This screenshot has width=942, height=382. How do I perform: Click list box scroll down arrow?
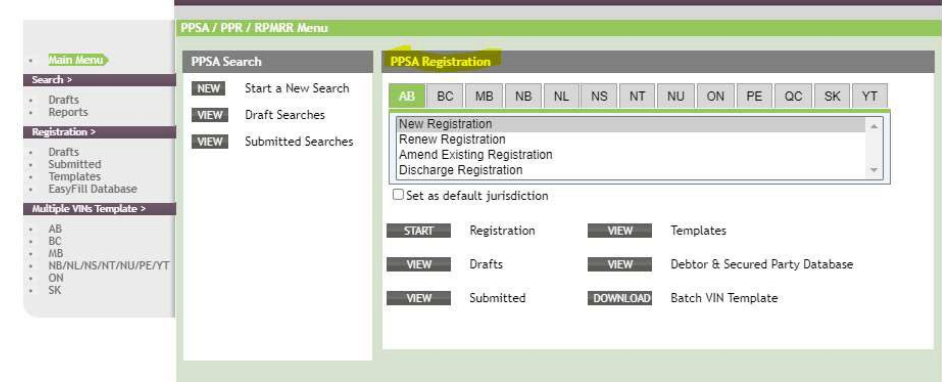click(874, 171)
